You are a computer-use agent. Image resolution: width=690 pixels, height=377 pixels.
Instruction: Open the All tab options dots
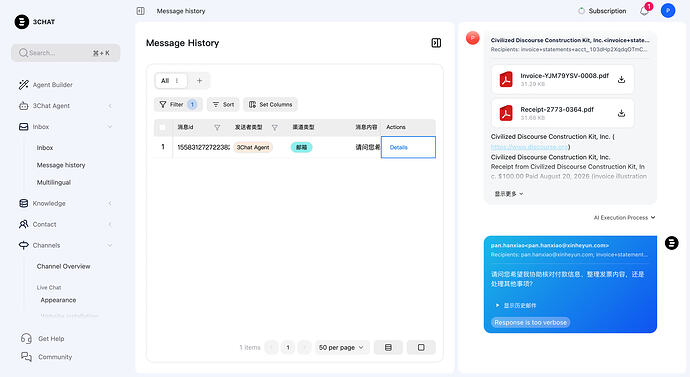click(177, 81)
